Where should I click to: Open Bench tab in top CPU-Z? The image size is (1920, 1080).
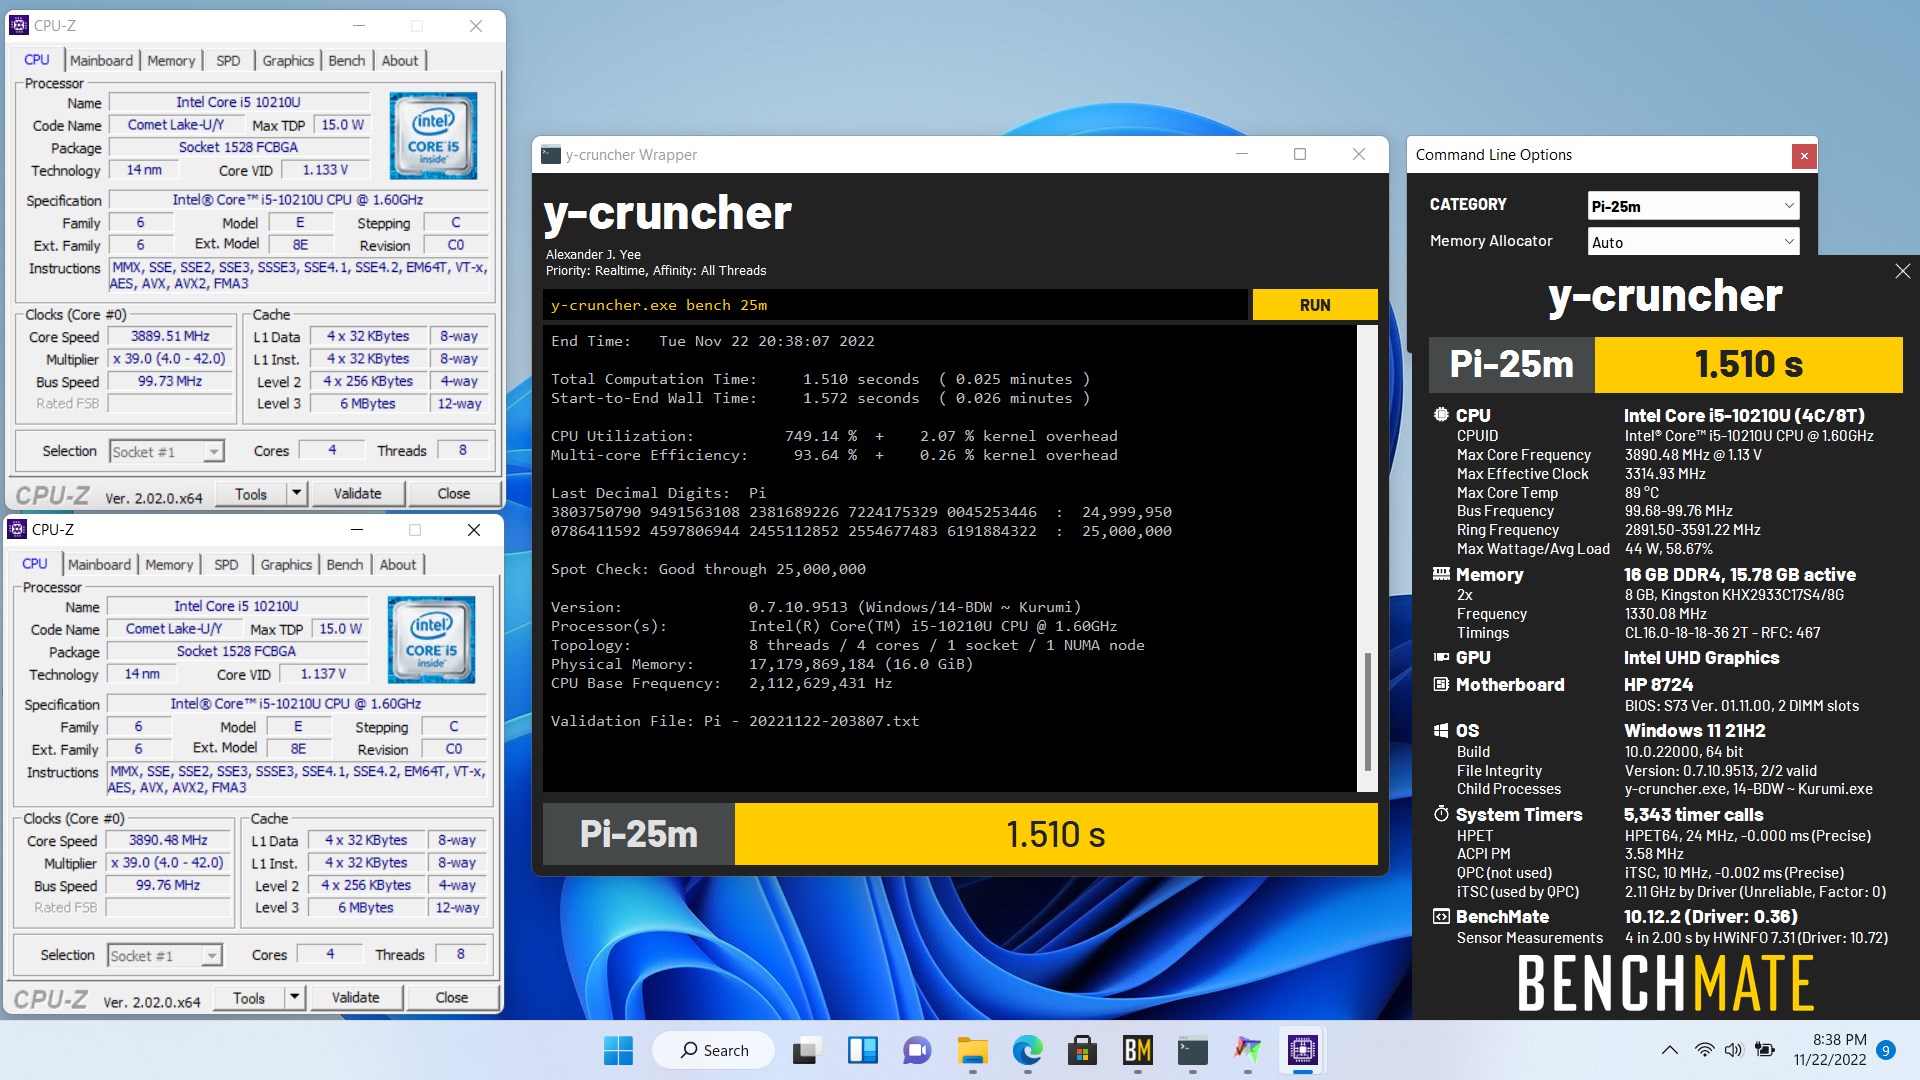pos(347,60)
